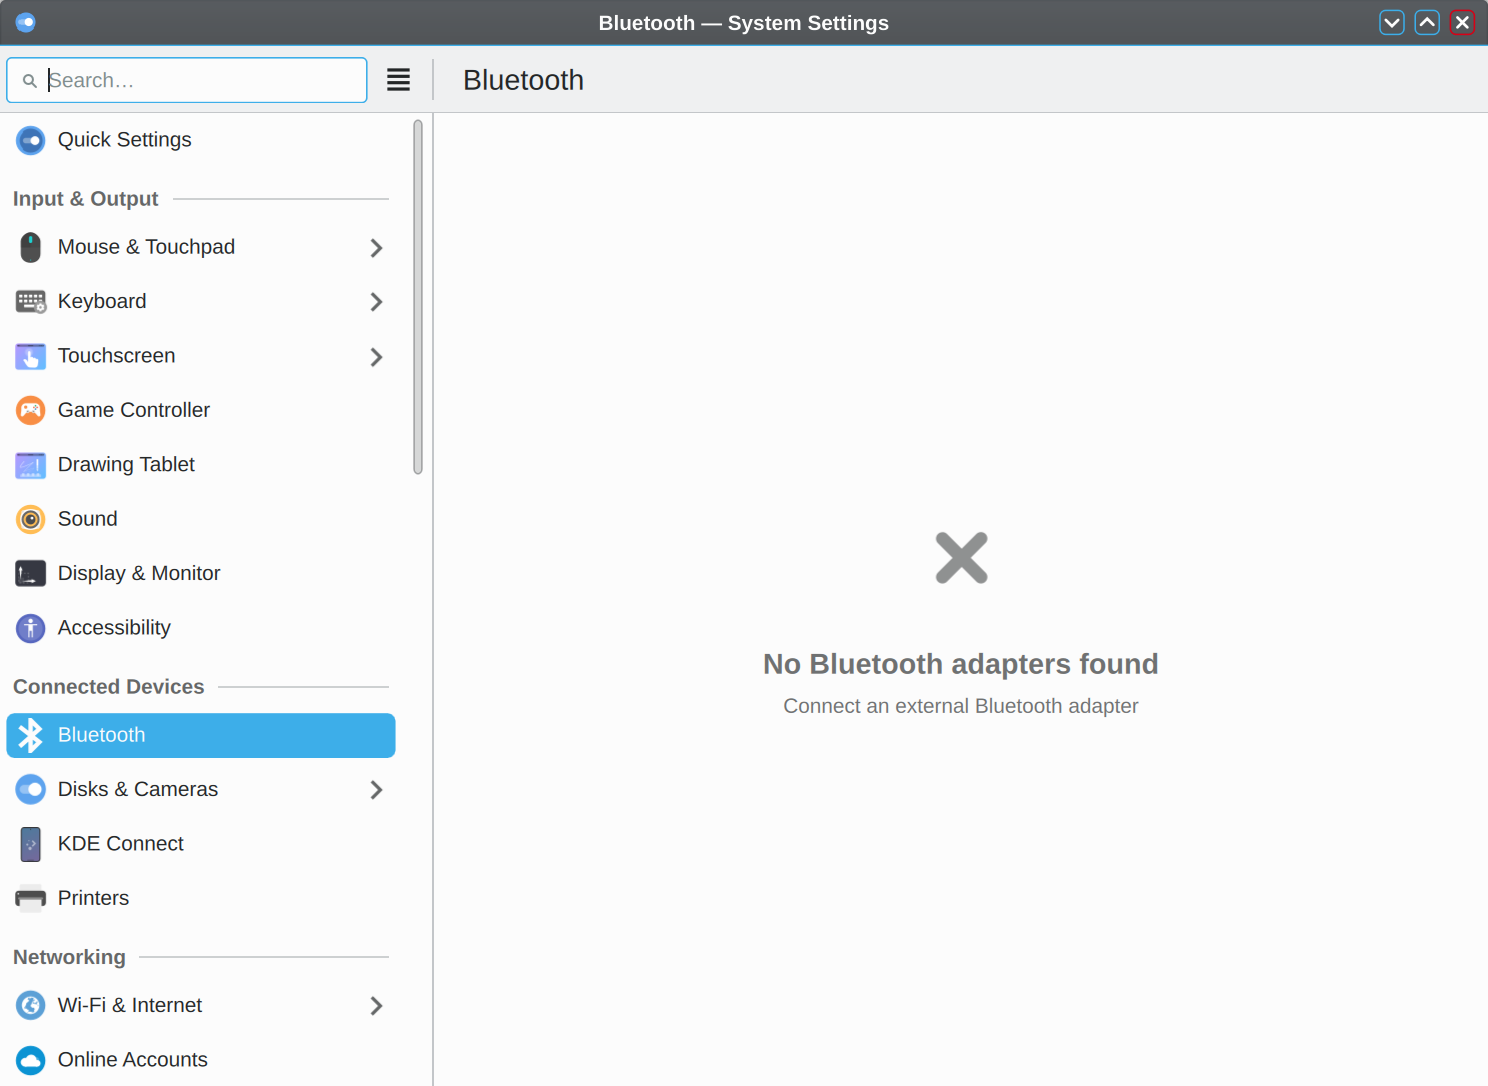The image size is (1488, 1086).
Task: Expand the Disks & Cameras chevron
Action: [x=376, y=790]
